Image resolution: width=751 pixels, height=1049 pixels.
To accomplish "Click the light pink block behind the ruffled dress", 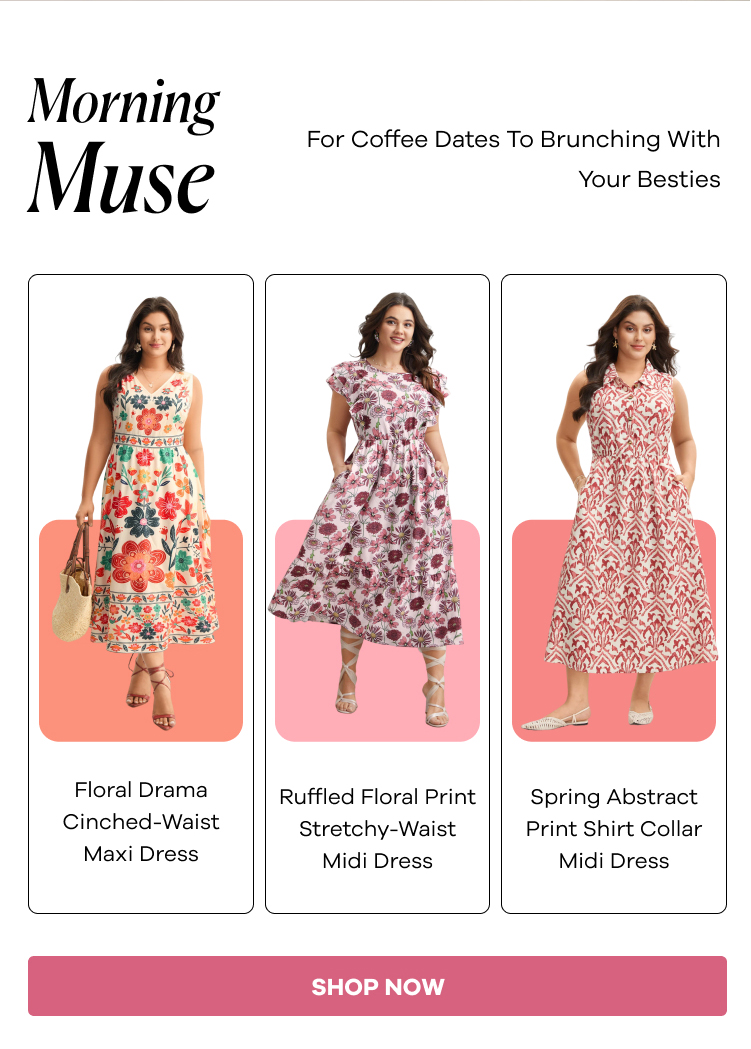I will 377,696.
